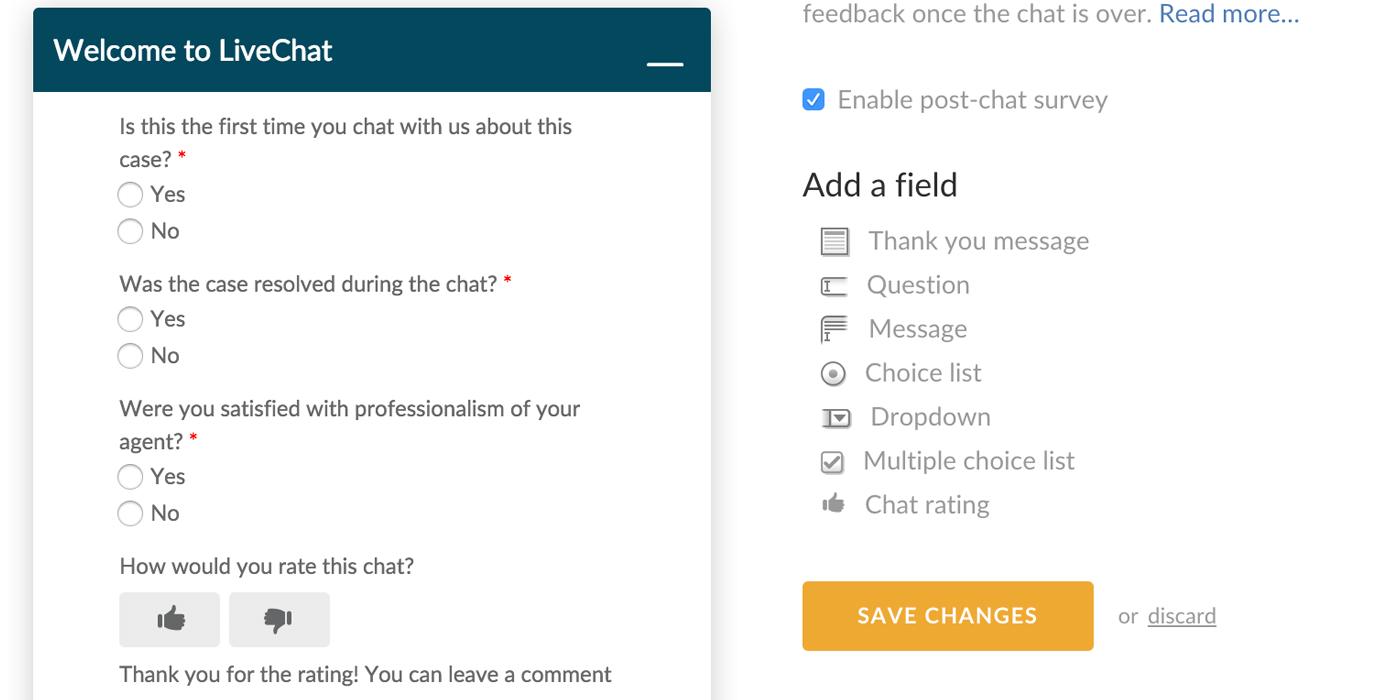Add a Choice list field
Image resolution: width=1400 pixels, height=700 pixels.
coord(922,372)
